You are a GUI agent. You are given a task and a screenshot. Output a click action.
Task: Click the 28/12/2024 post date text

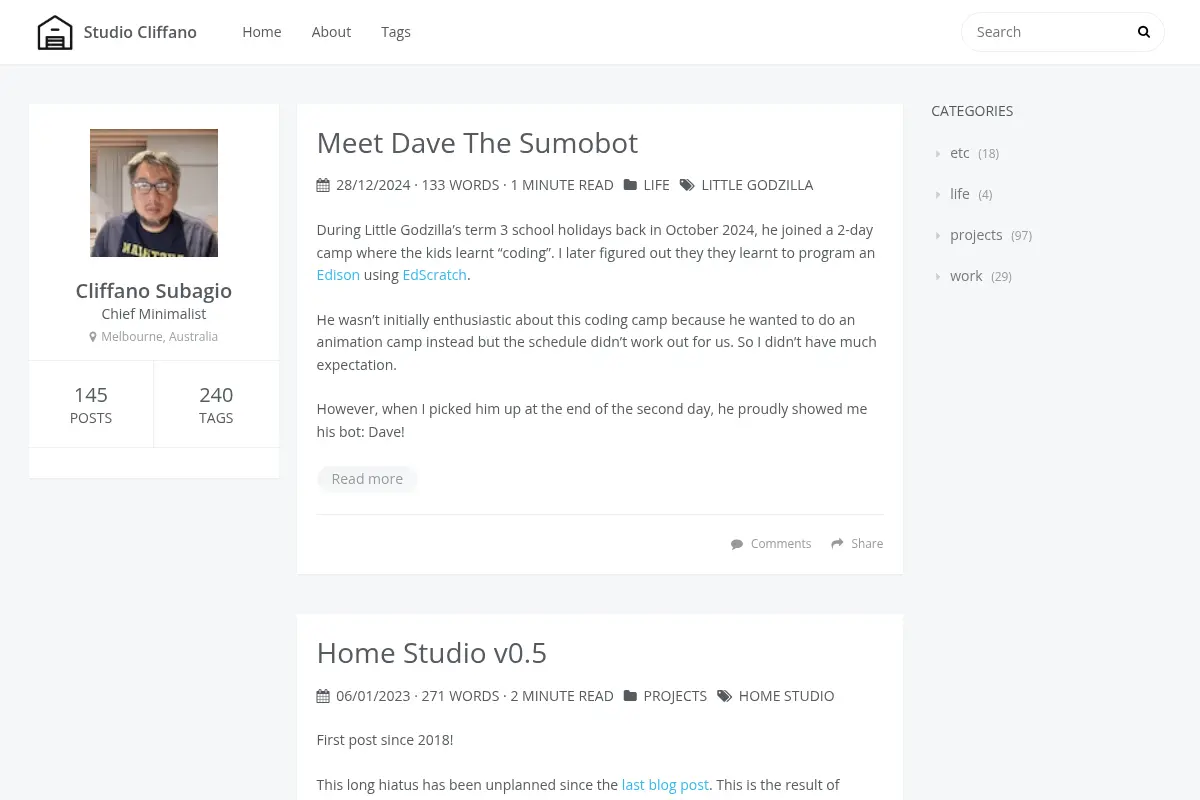(x=373, y=185)
